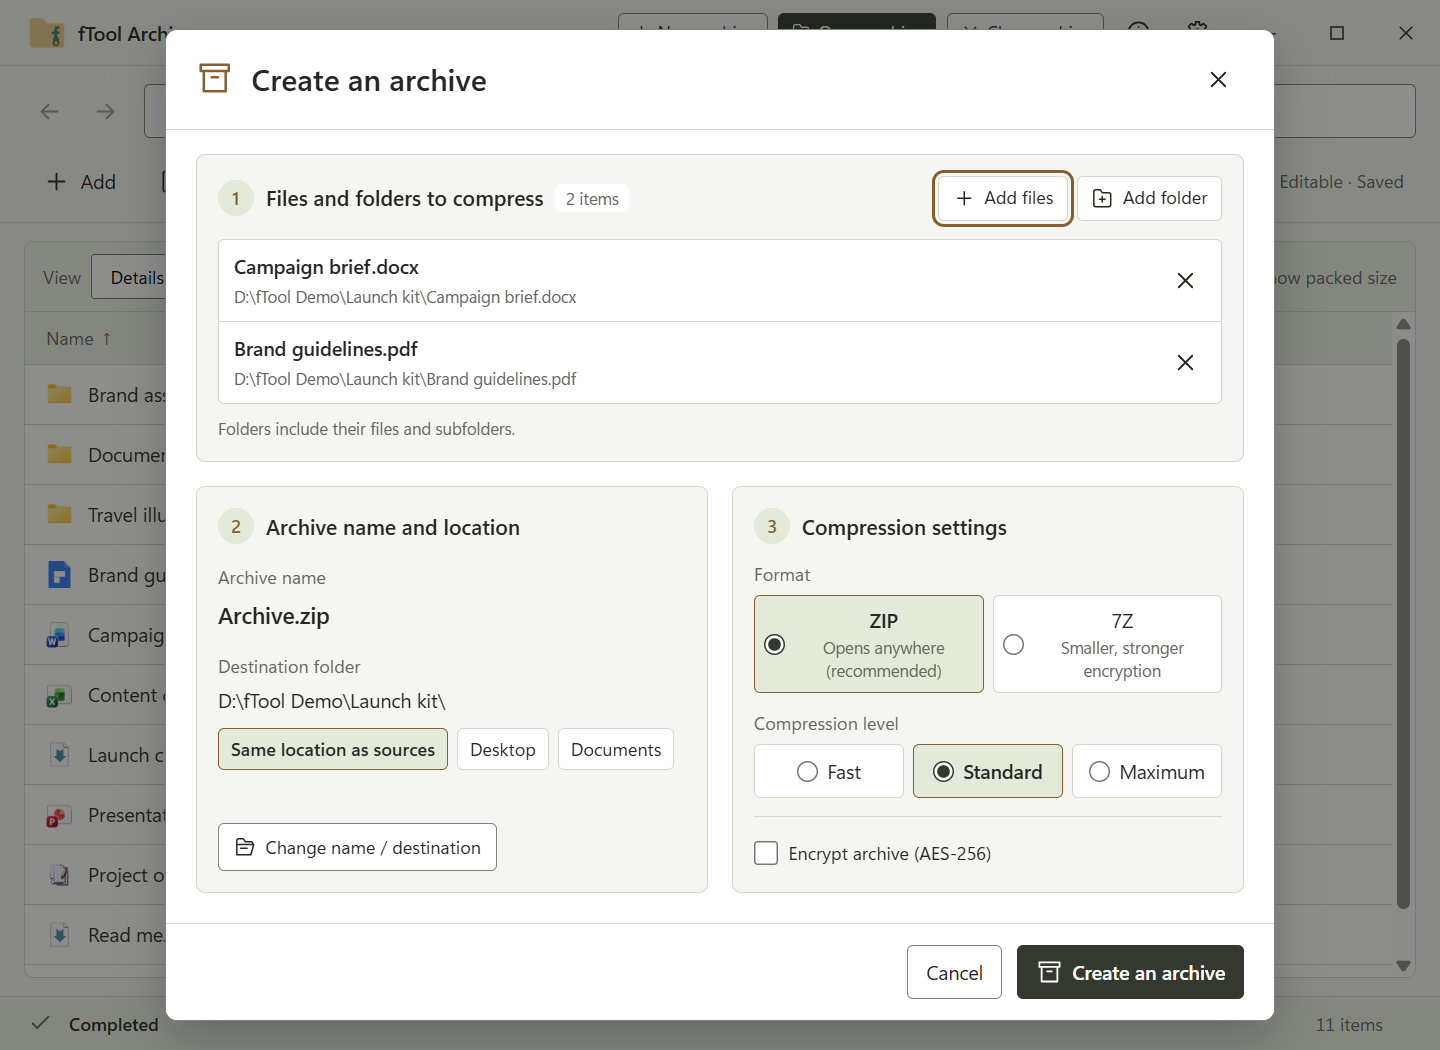
Task: Click the scroll-up arrow of file list
Action: coord(1403,324)
